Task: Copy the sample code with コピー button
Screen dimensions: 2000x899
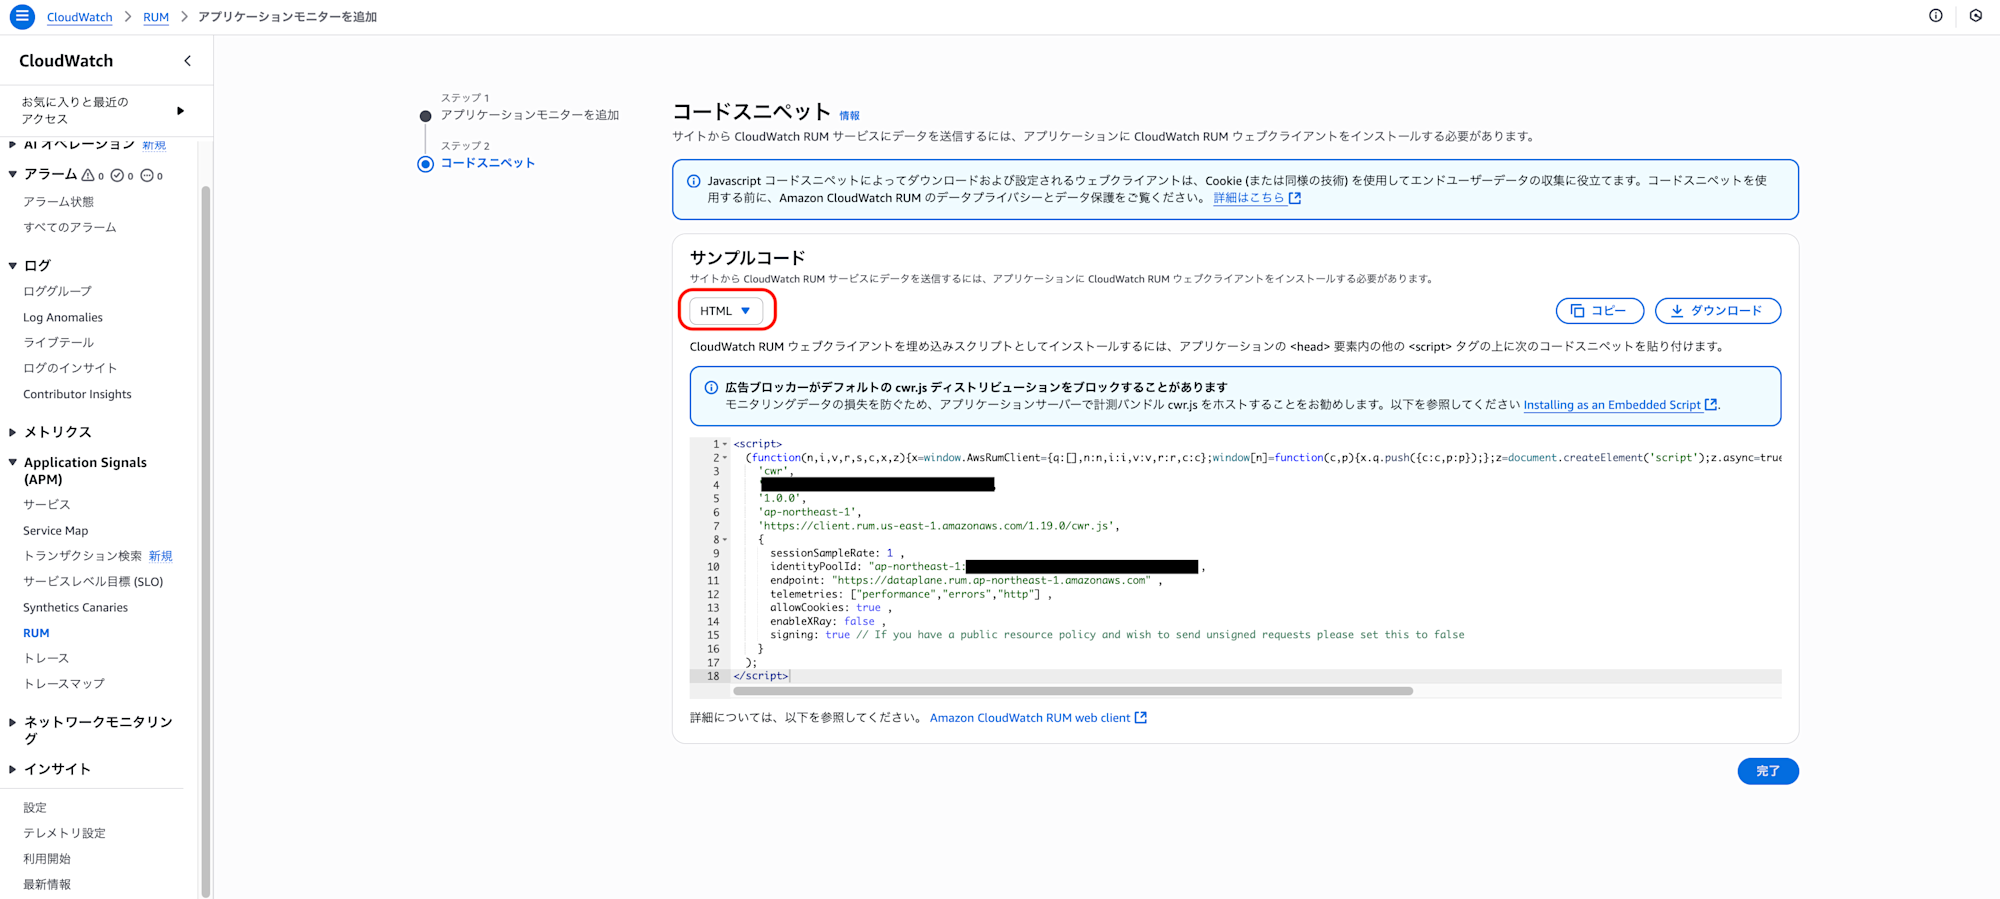Action: coord(1600,311)
